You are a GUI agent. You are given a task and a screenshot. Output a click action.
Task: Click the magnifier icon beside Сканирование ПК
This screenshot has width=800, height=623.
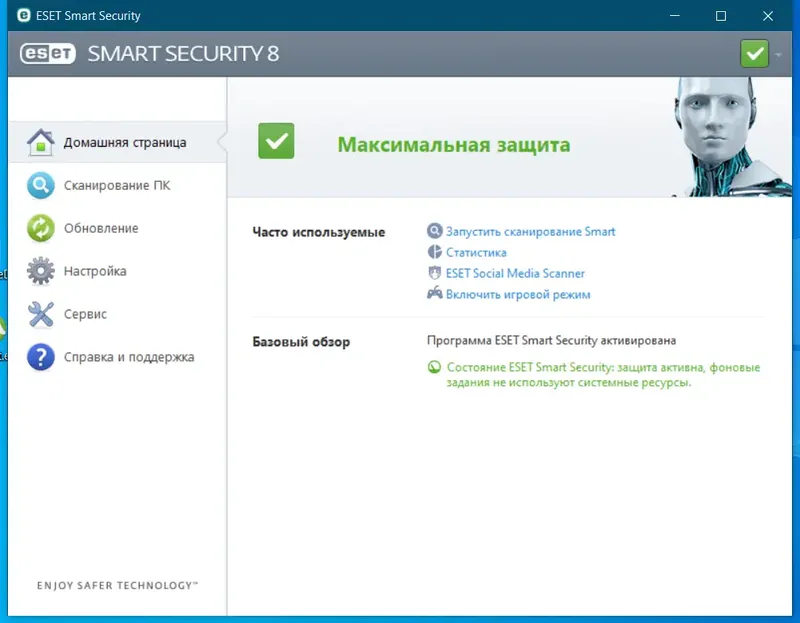click(40, 185)
